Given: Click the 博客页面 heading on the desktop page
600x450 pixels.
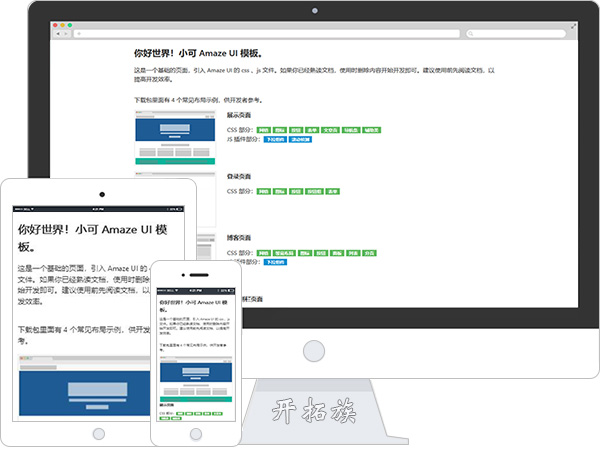Looking at the screenshot, I should point(239,238).
